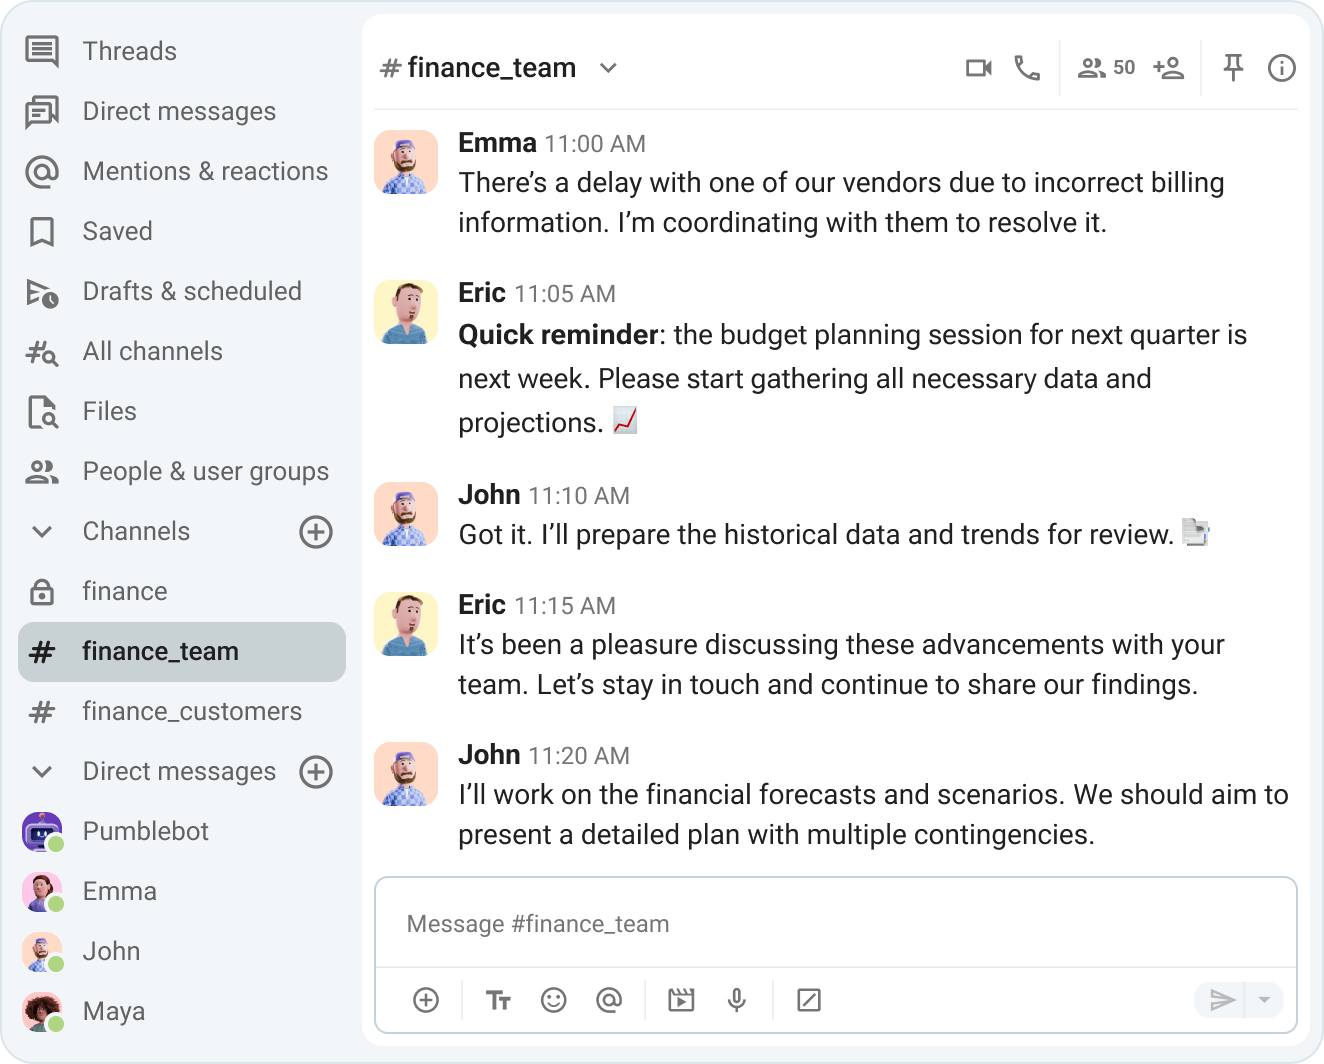The image size is (1324, 1064).
Task: Mention someone with the @ icon
Action: 610,999
